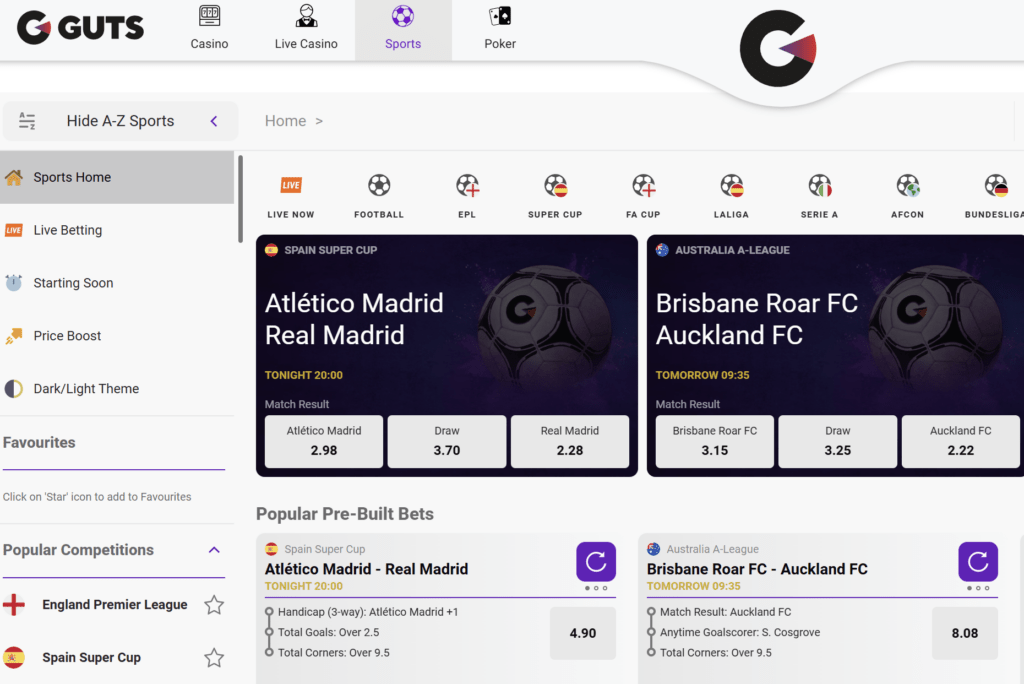Refresh the Brisbane Roar pre-built bet

978,561
